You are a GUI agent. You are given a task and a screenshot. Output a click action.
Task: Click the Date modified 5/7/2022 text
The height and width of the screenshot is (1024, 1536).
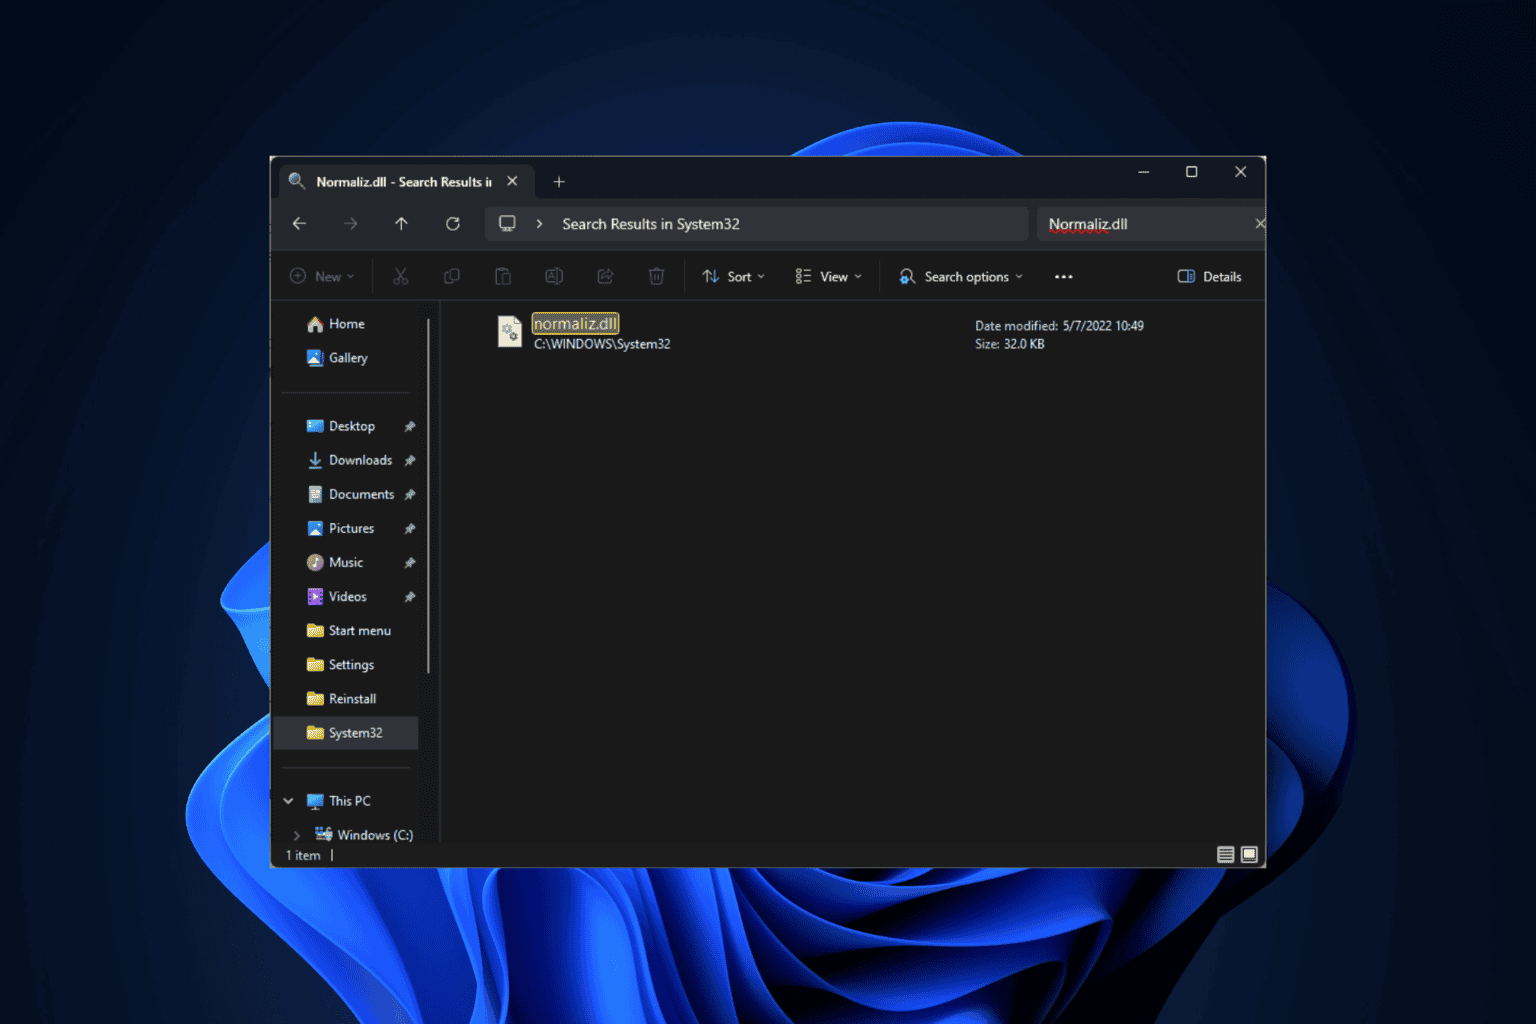click(1059, 326)
